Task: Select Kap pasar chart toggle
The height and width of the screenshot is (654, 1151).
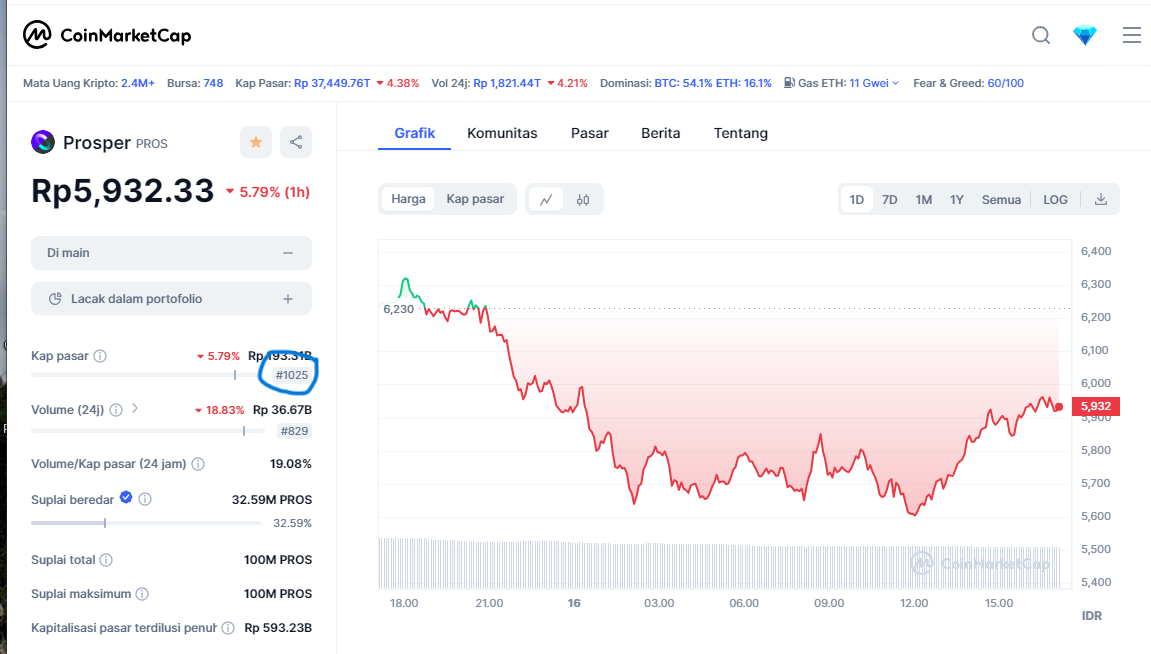Action: point(475,199)
